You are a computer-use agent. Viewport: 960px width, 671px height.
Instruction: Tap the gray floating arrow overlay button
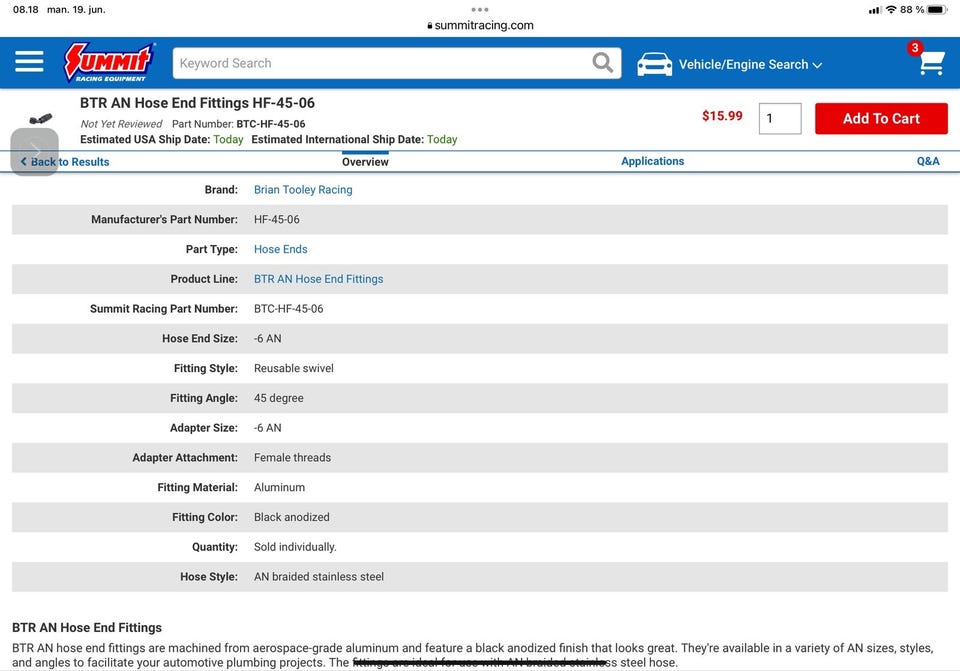35,151
